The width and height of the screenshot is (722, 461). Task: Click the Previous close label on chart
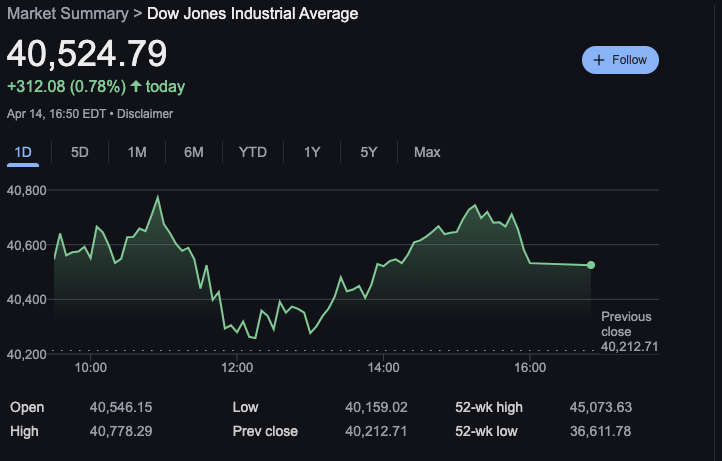click(x=626, y=324)
